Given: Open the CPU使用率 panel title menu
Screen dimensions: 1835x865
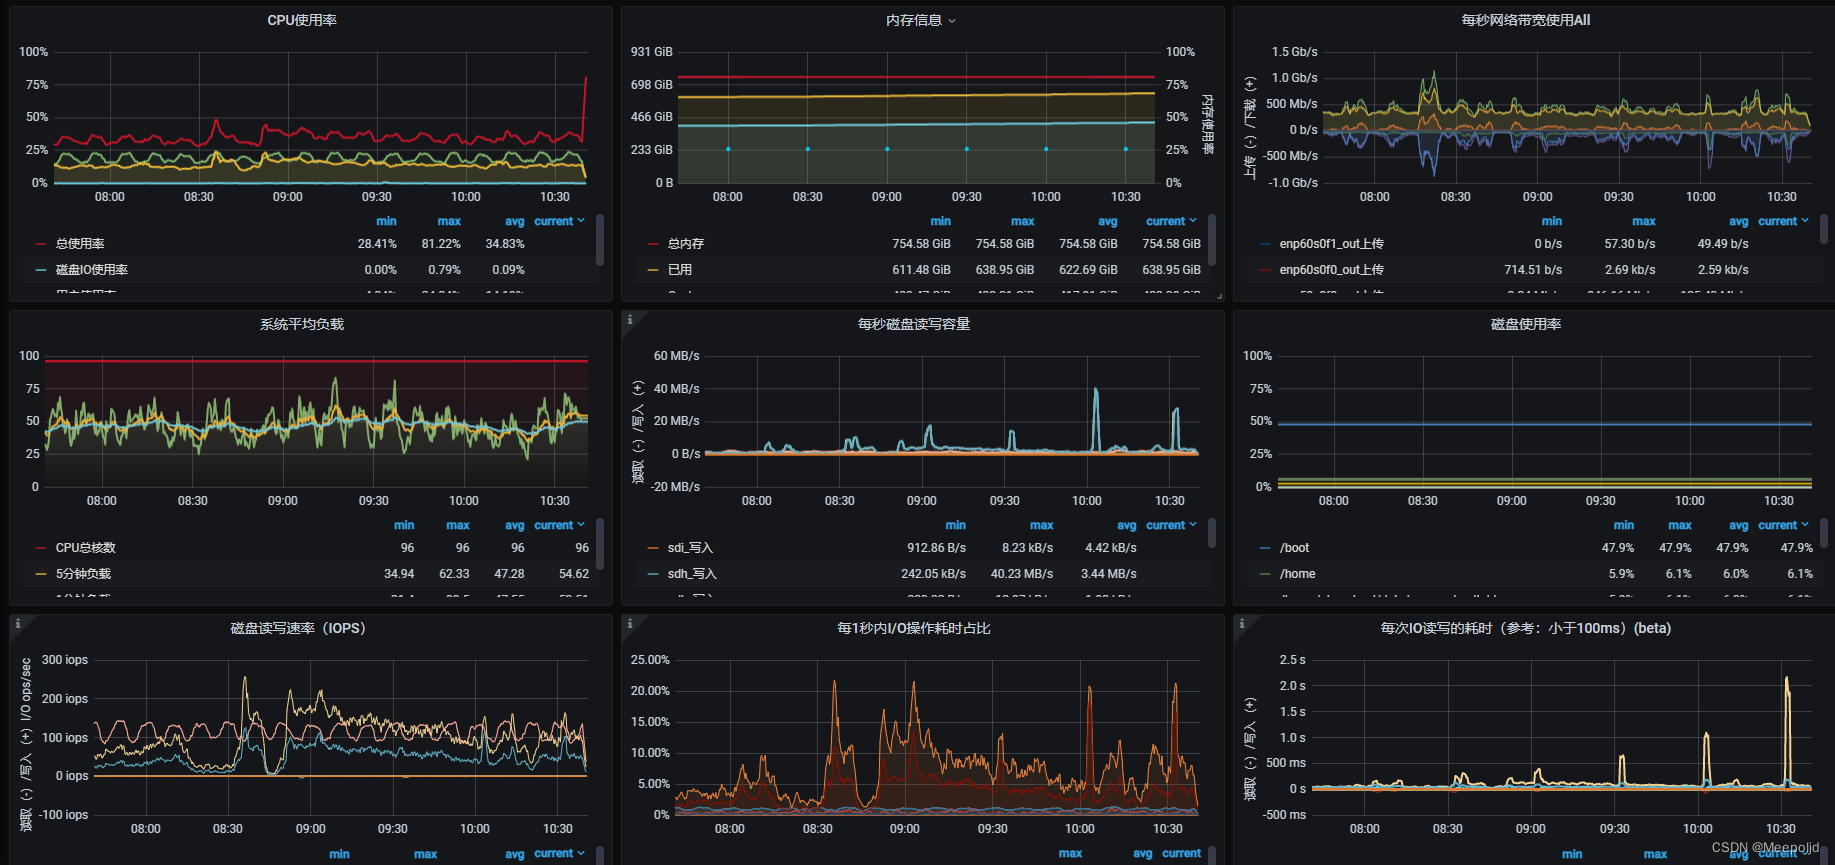Looking at the screenshot, I should [302, 20].
